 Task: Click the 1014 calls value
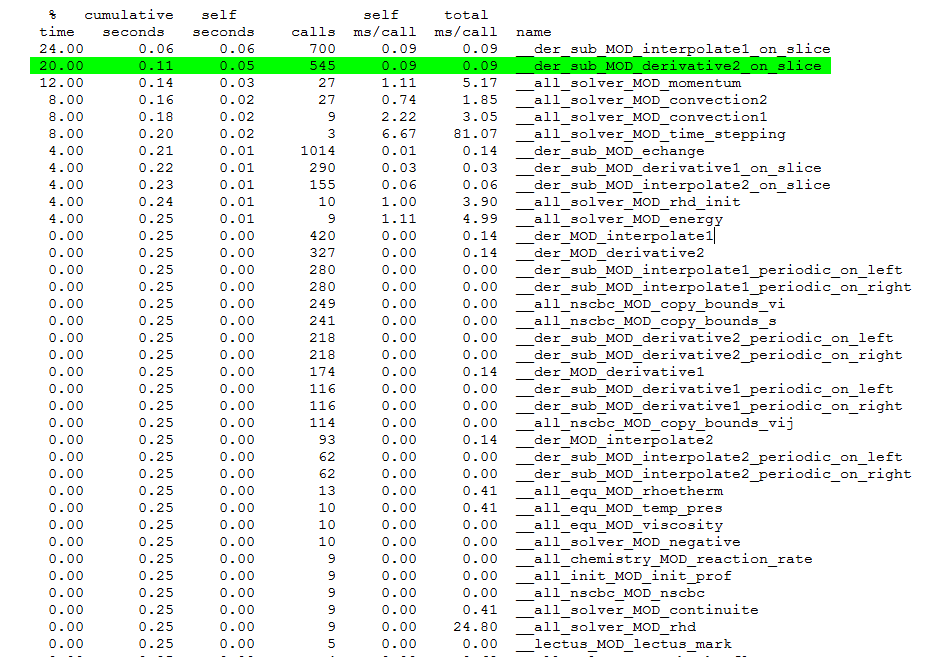(x=318, y=151)
